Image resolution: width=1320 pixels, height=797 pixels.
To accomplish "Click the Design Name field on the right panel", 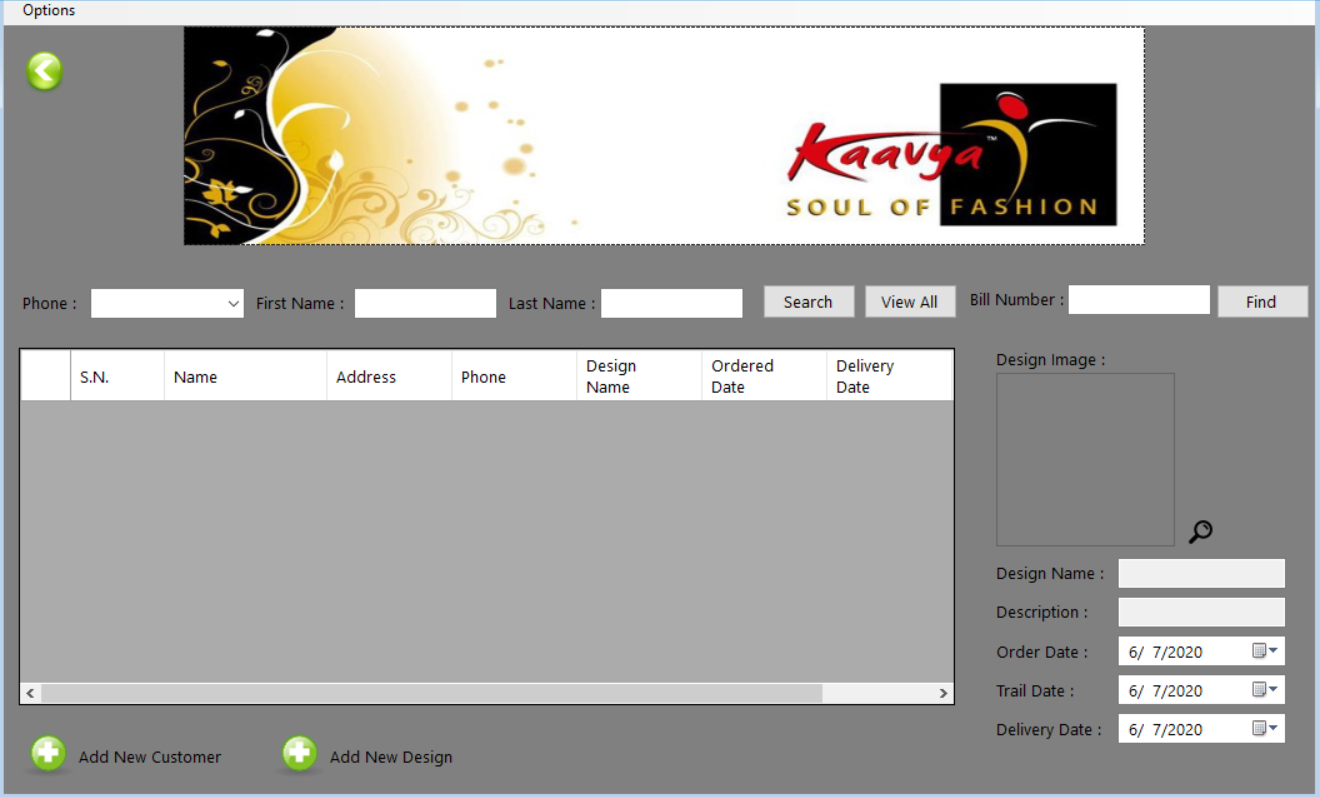I will coord(1201,573).
